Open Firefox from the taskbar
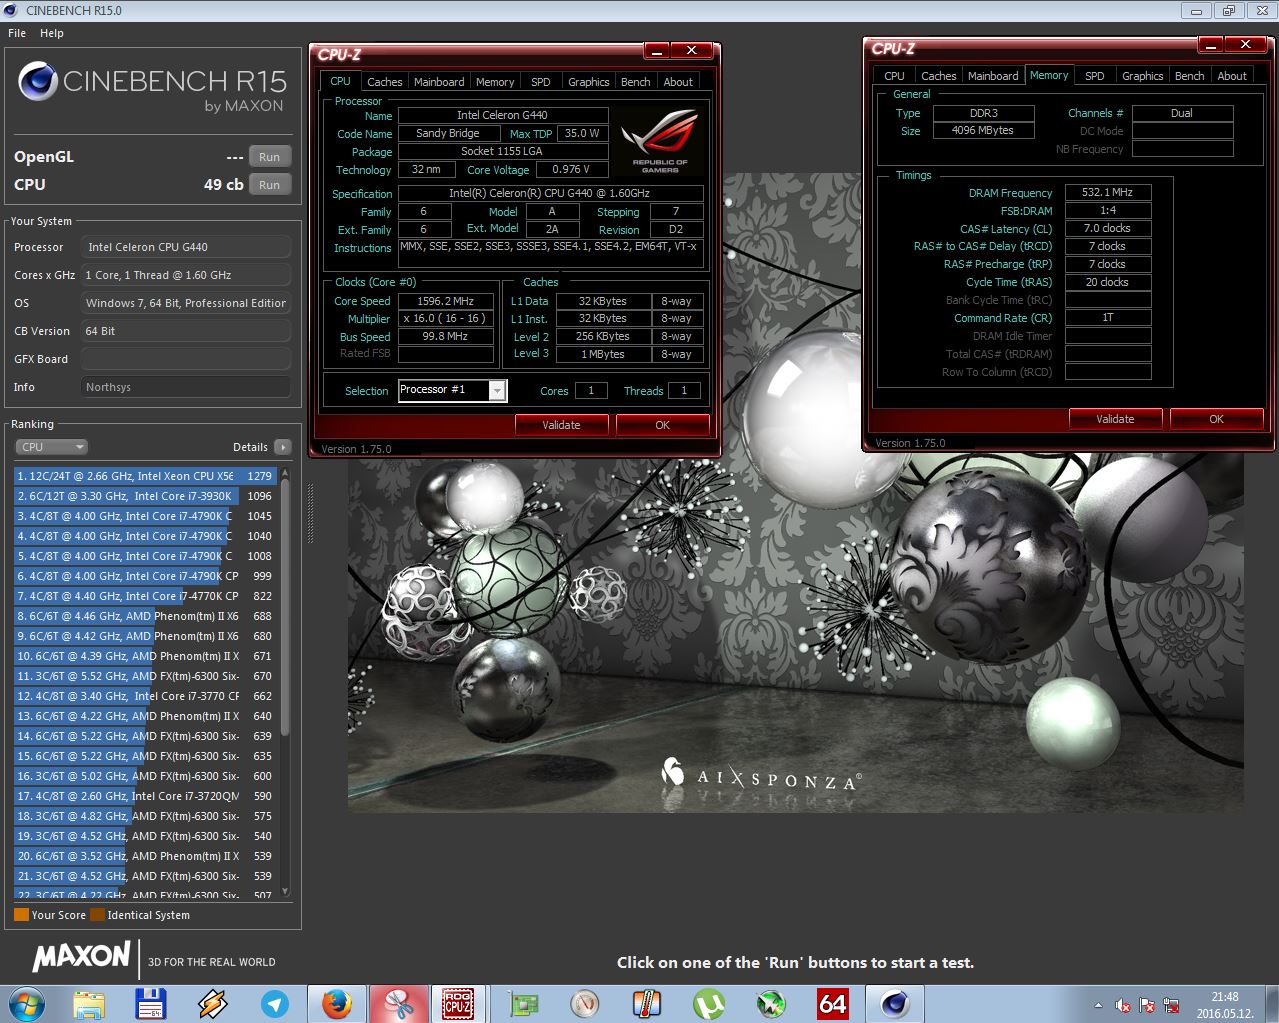The image size is (1279, 1023). (337, 1003)
